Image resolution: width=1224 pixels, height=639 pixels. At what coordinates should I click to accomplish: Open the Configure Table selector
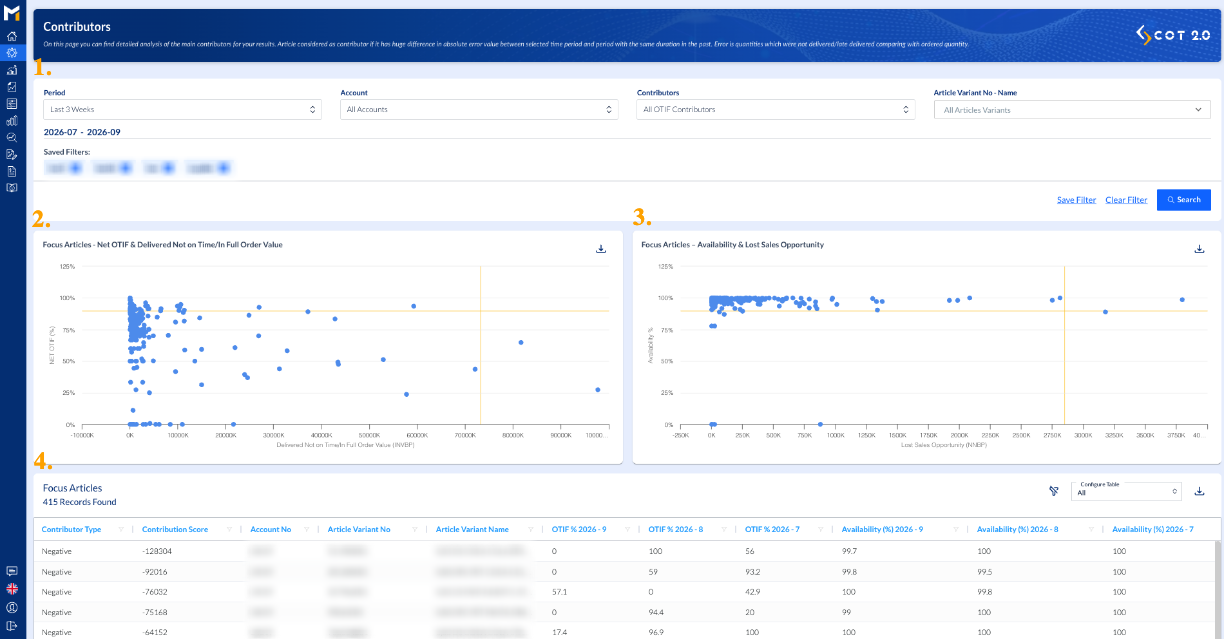1126,491
